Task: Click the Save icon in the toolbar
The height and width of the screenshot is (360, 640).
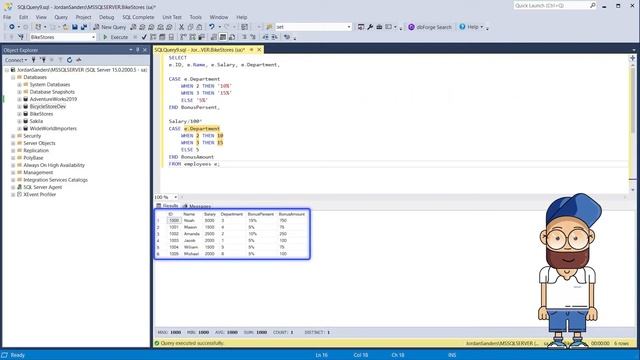Action: pos(75,27)
